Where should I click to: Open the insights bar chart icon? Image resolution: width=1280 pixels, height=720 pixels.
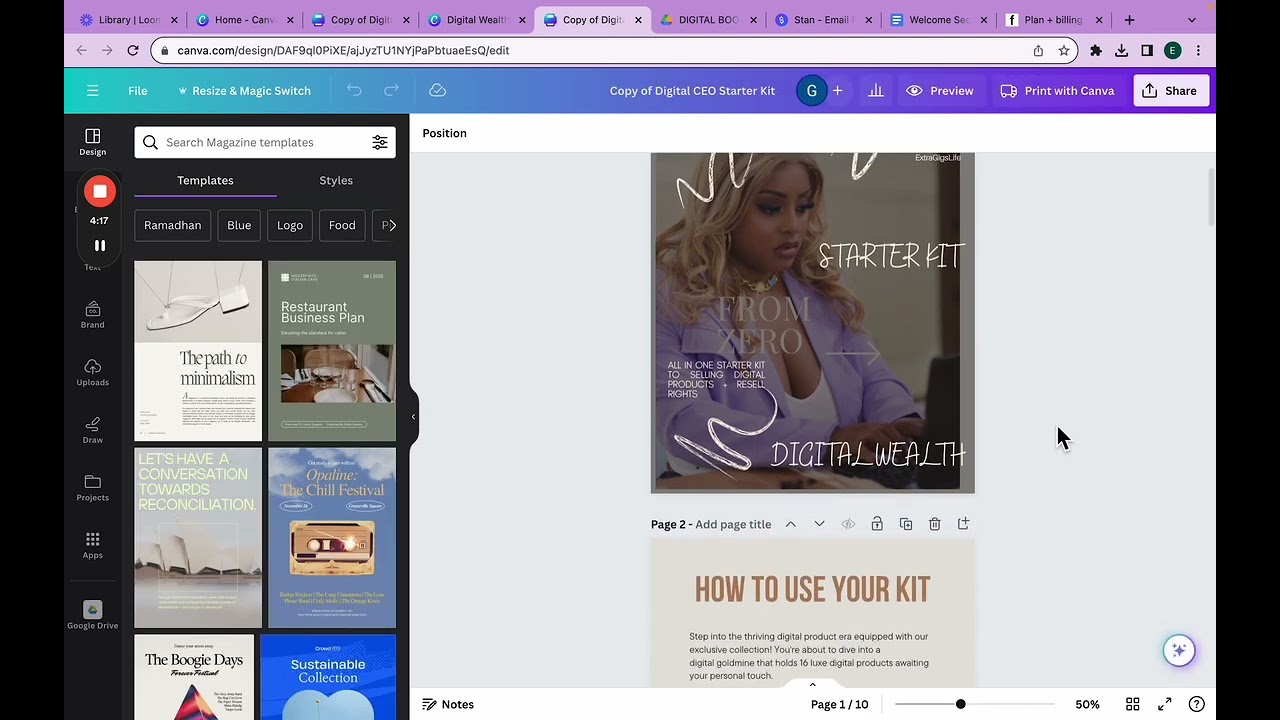[x=876, y=91]
